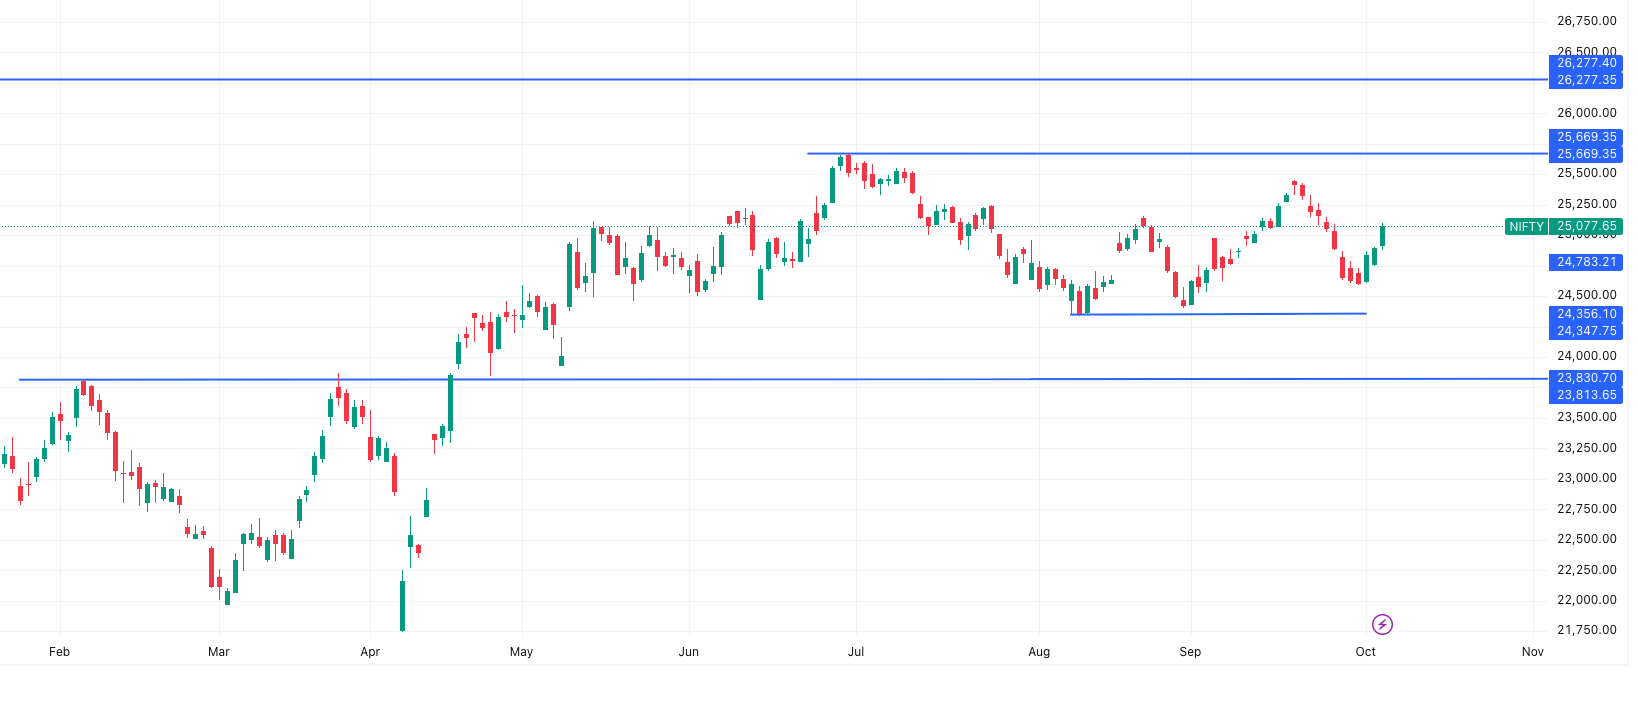Click the purple lightning event icon
The height and width of the screenshot is (705, 1638).
1382,625
